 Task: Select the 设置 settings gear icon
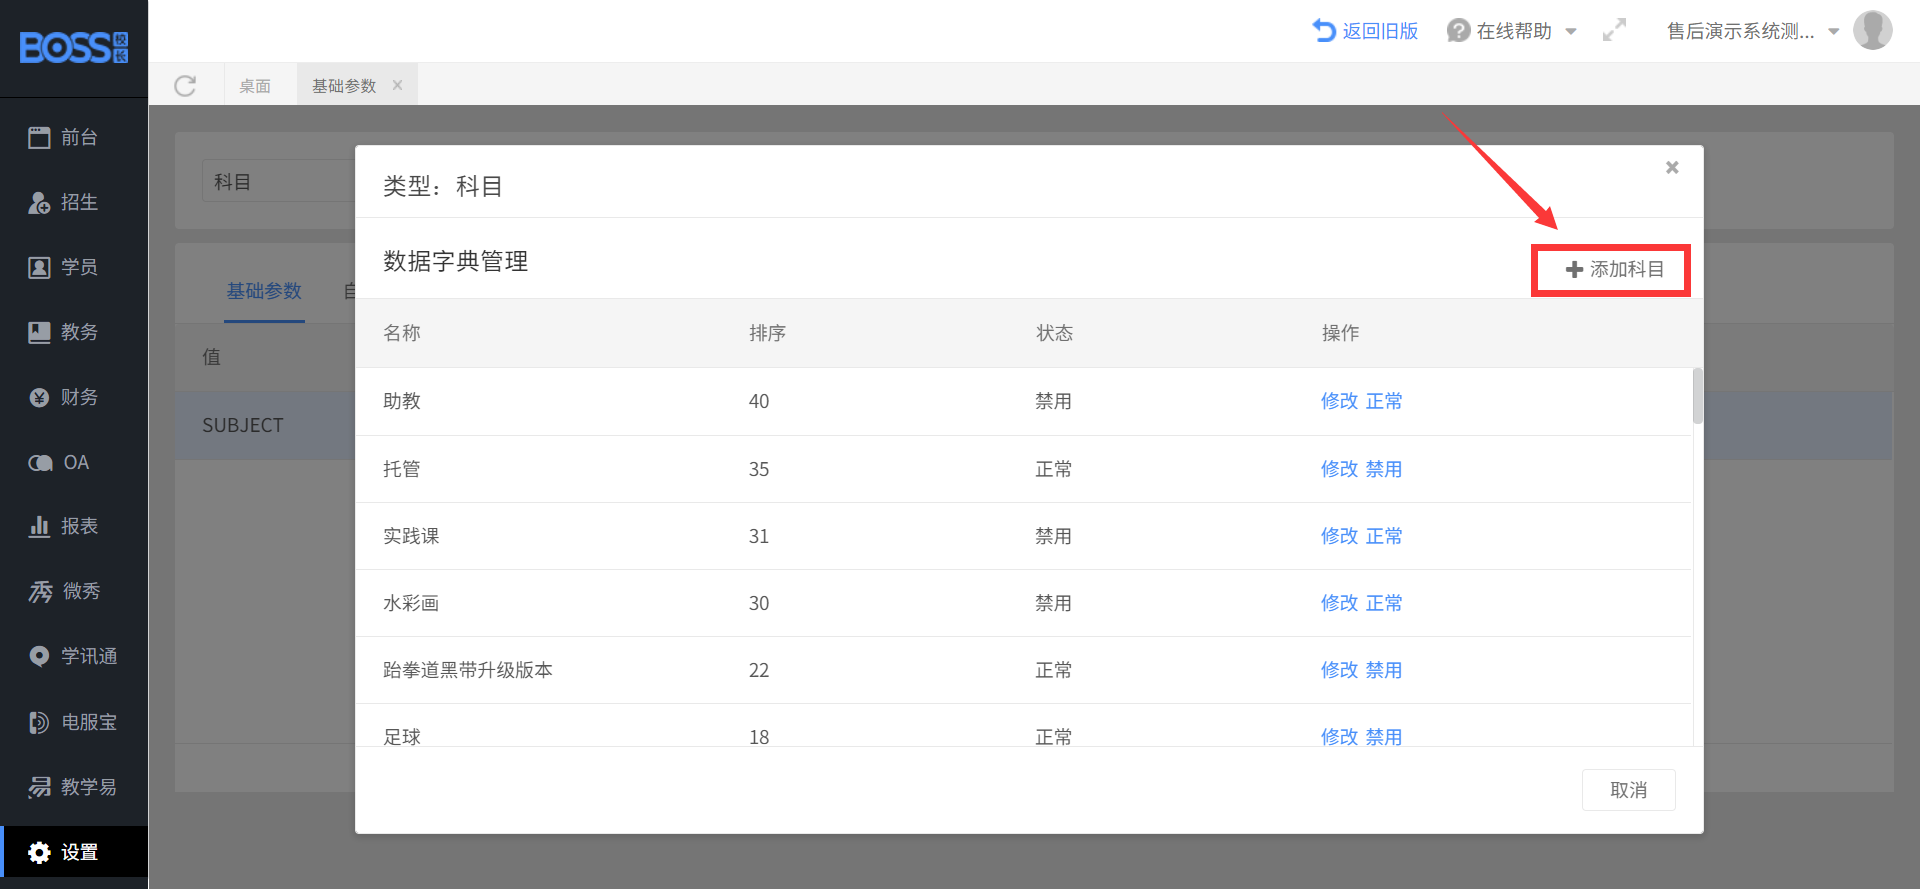tap(39, 853)
